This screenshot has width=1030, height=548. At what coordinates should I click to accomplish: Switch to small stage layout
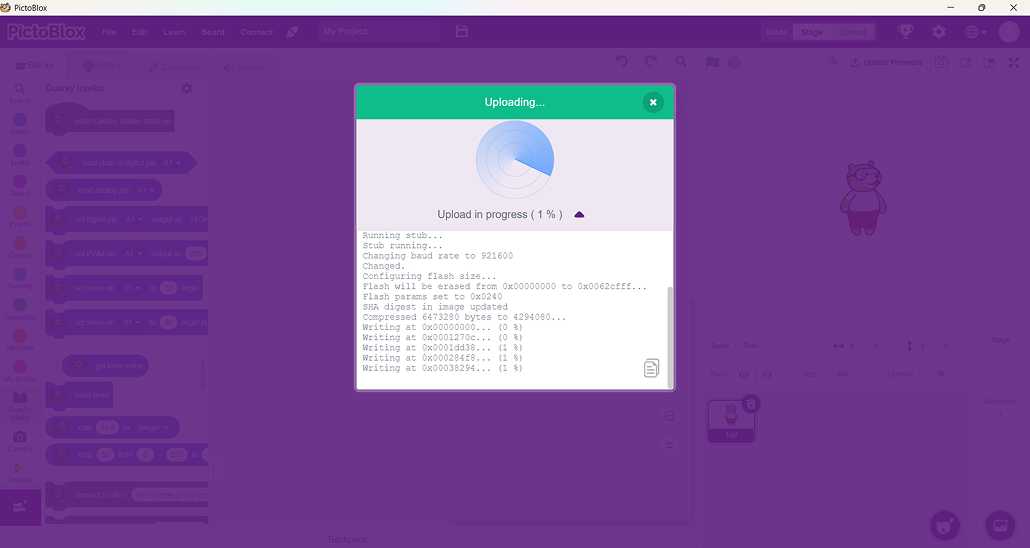966,62
